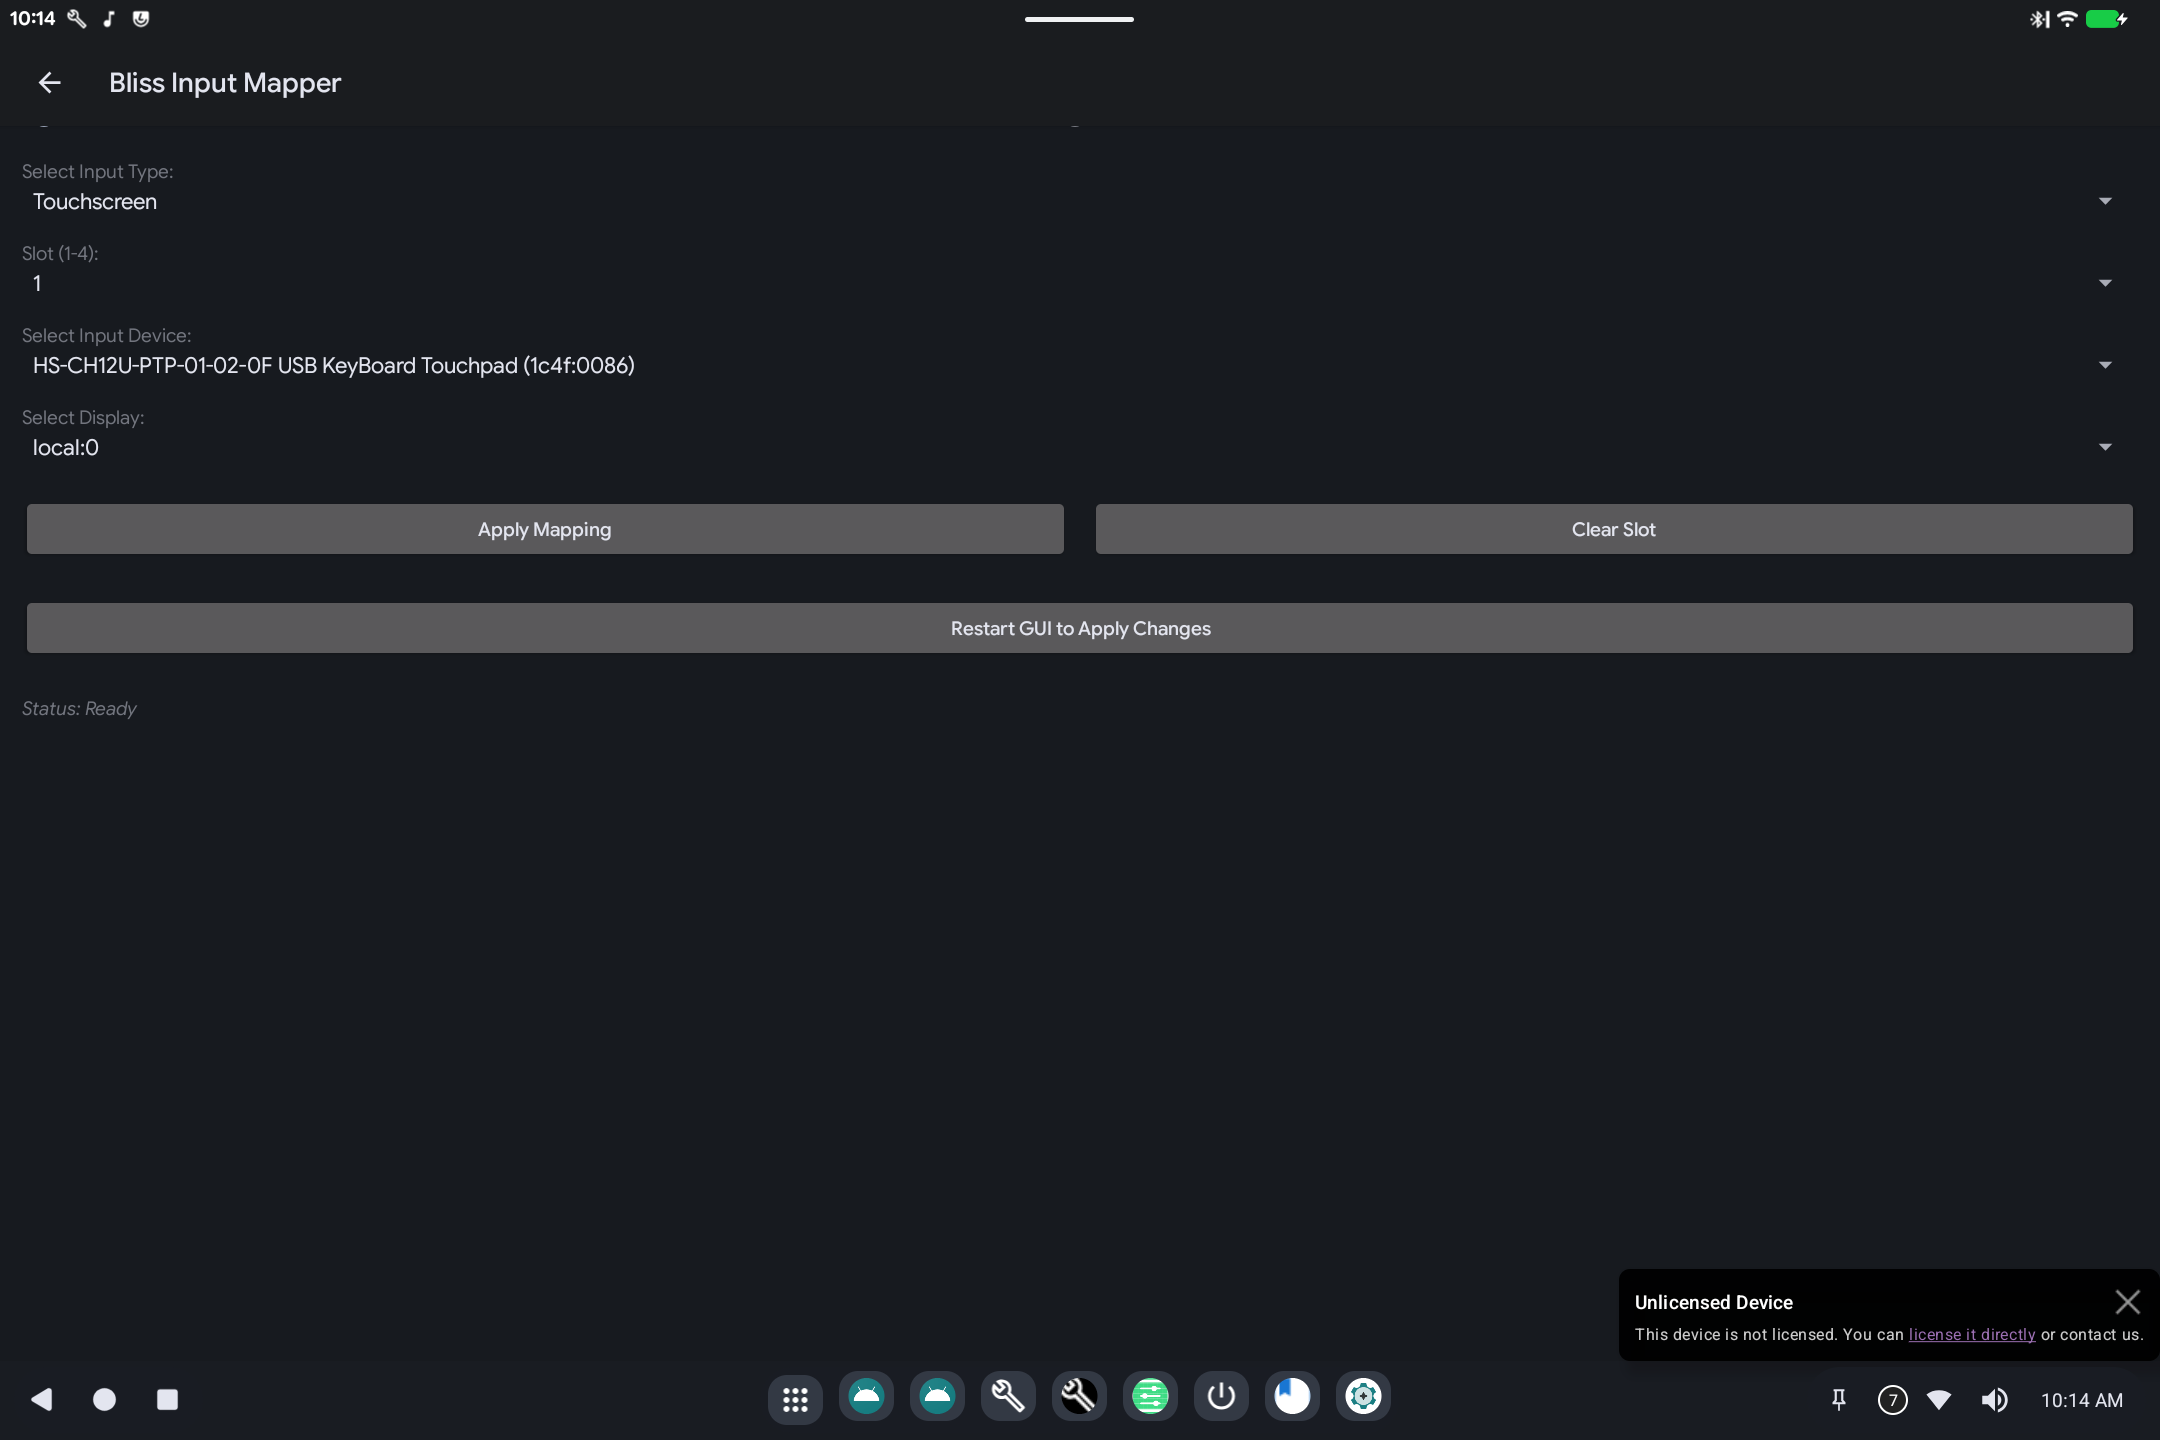
Task: Go back using the header arrow
Action: pos(49,83)
